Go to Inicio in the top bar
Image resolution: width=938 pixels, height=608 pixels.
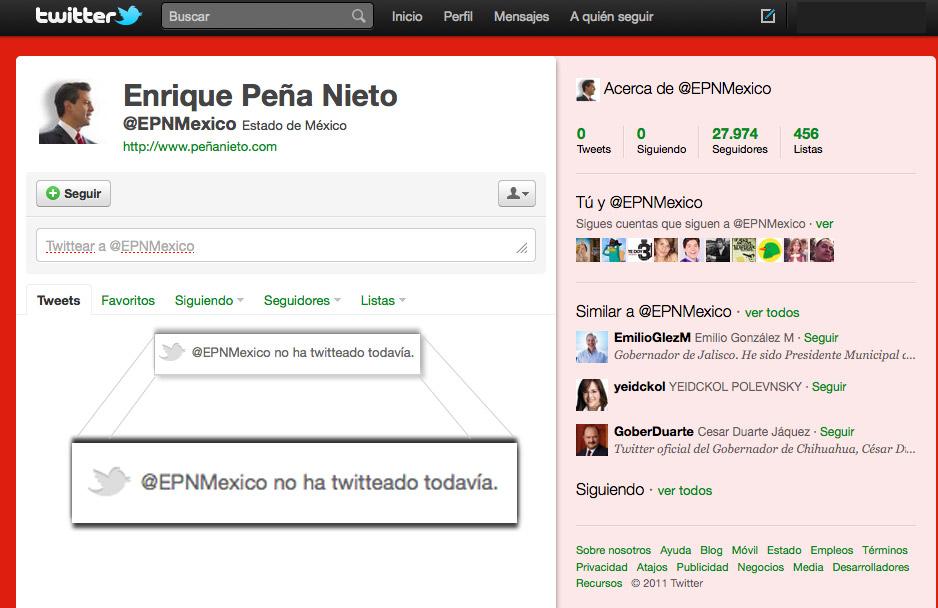[407, 17]
